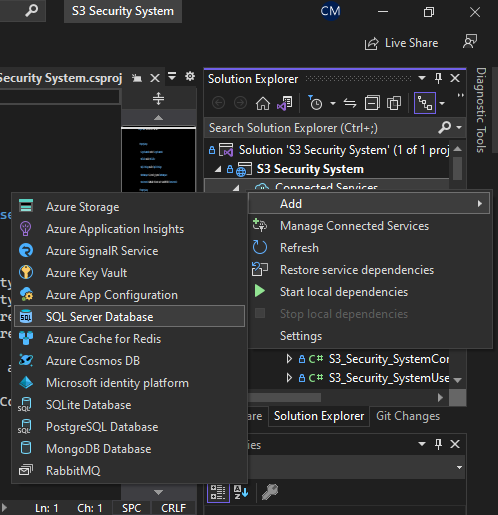Open dropdown arrow beside the nesting view button
498x515 pixels.
[442, 104]
